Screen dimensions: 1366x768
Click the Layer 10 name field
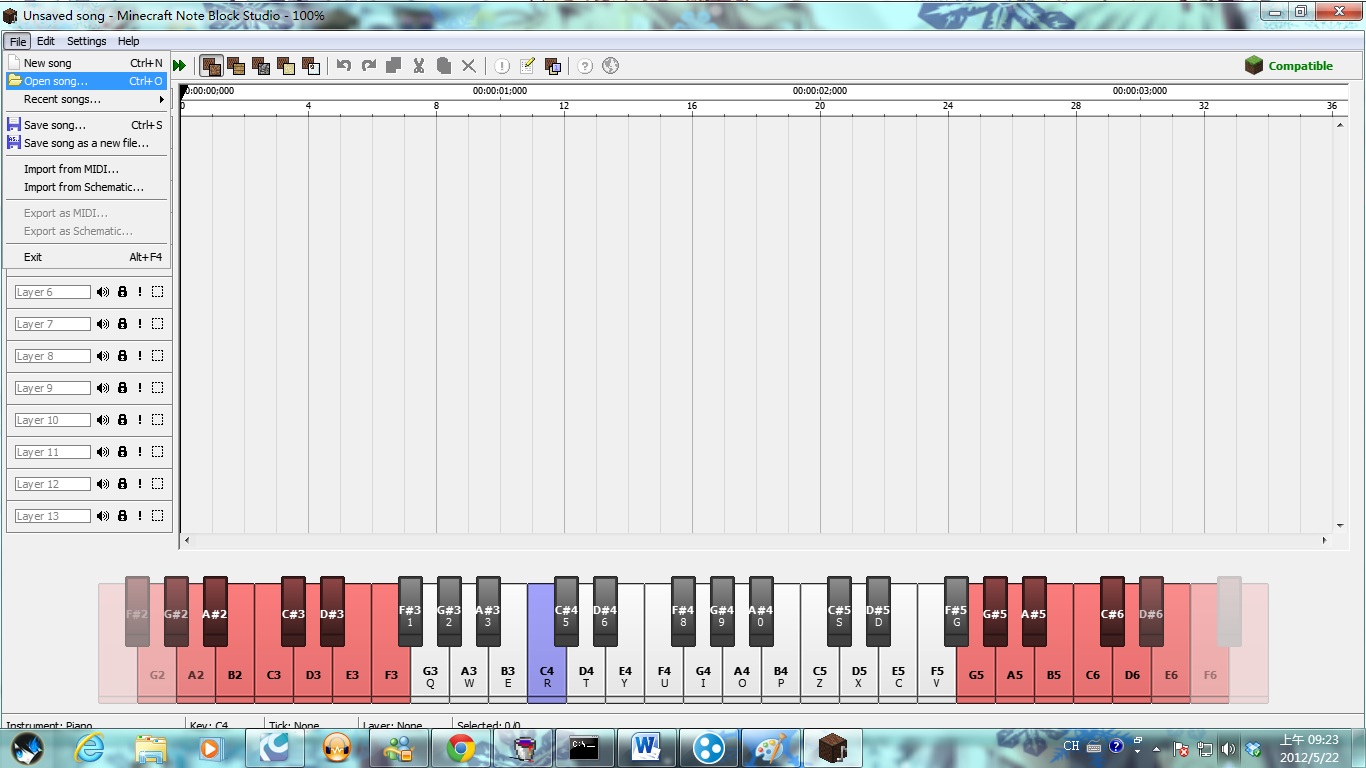click(52, 420)
